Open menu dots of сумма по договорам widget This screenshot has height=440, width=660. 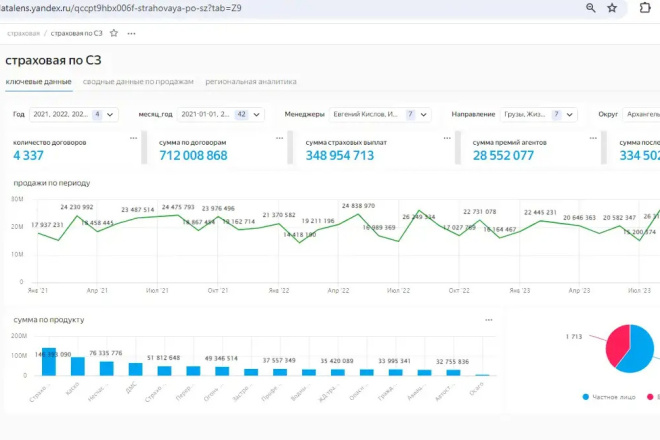coord(279,138)
